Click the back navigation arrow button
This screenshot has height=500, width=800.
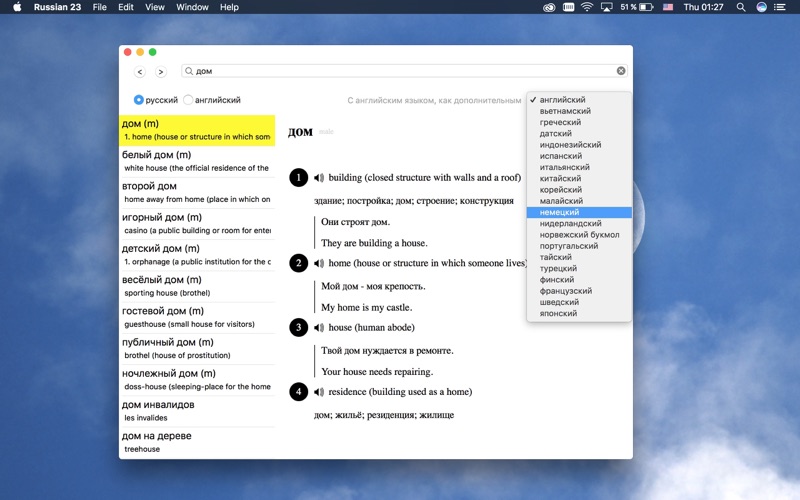(140, 72)
